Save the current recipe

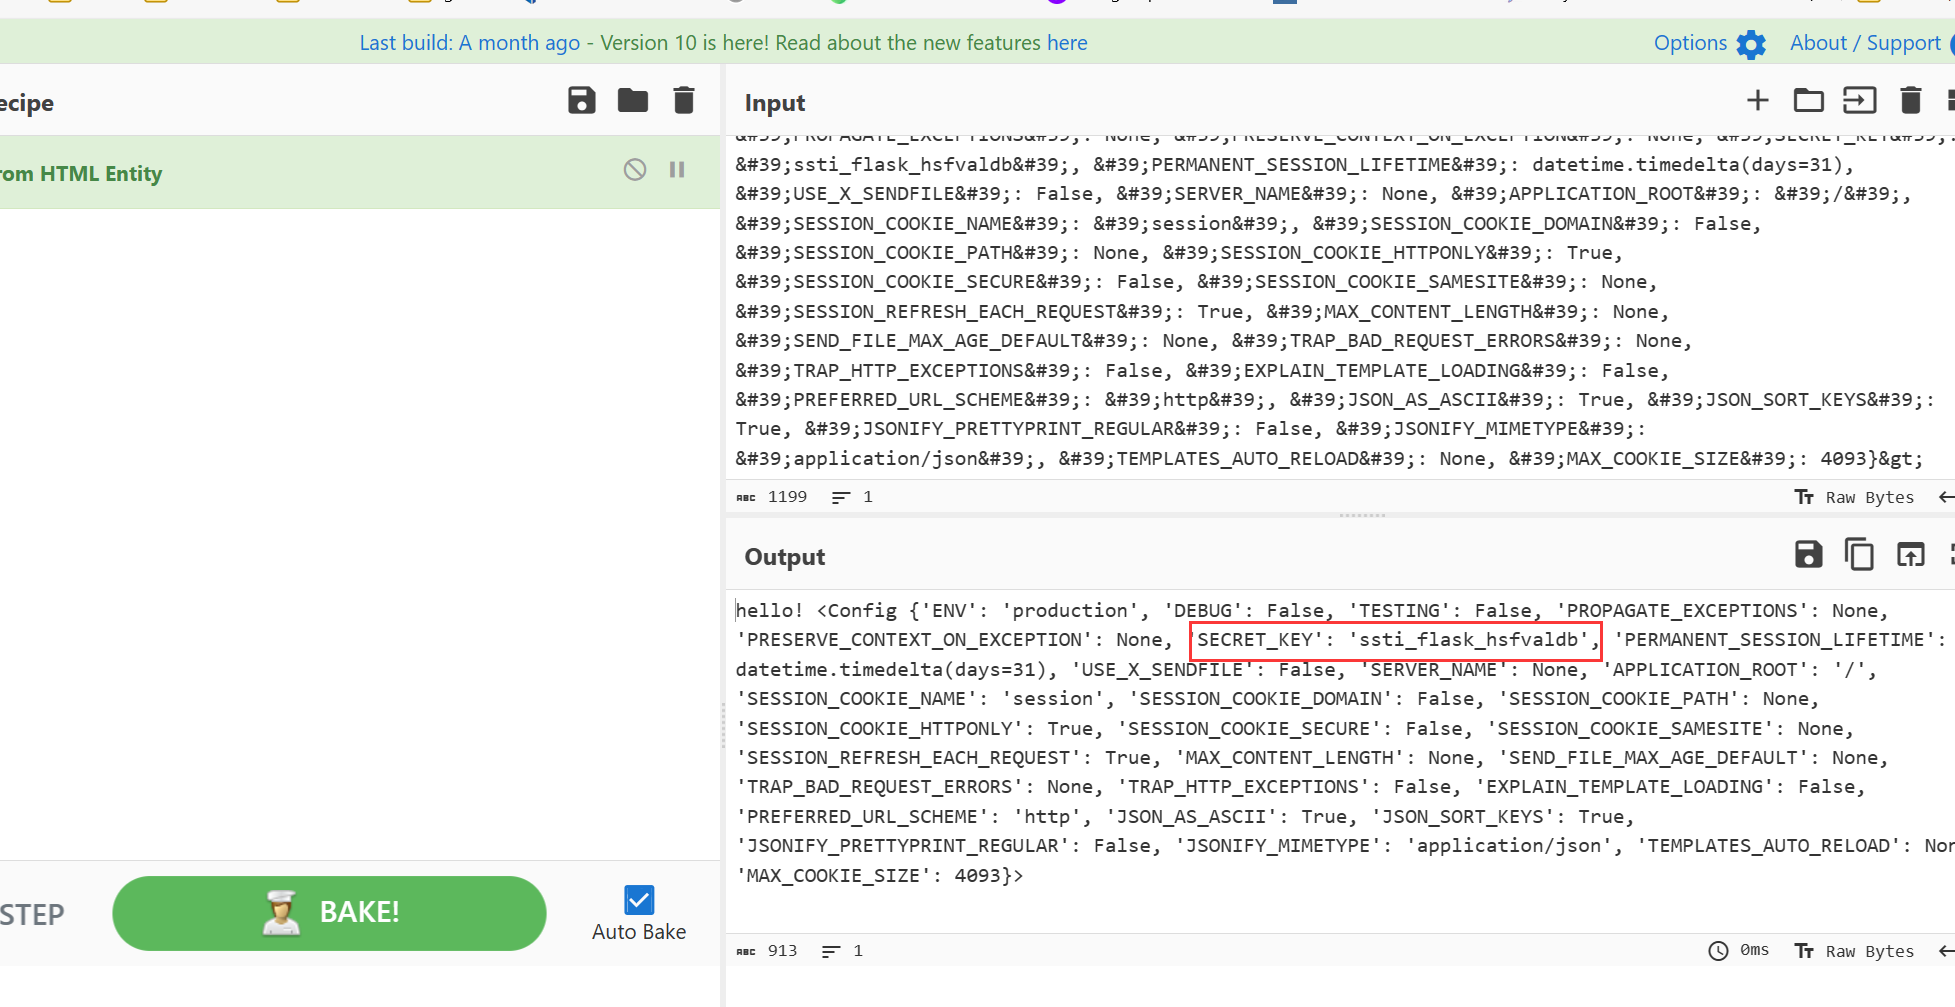coord(582,101)
